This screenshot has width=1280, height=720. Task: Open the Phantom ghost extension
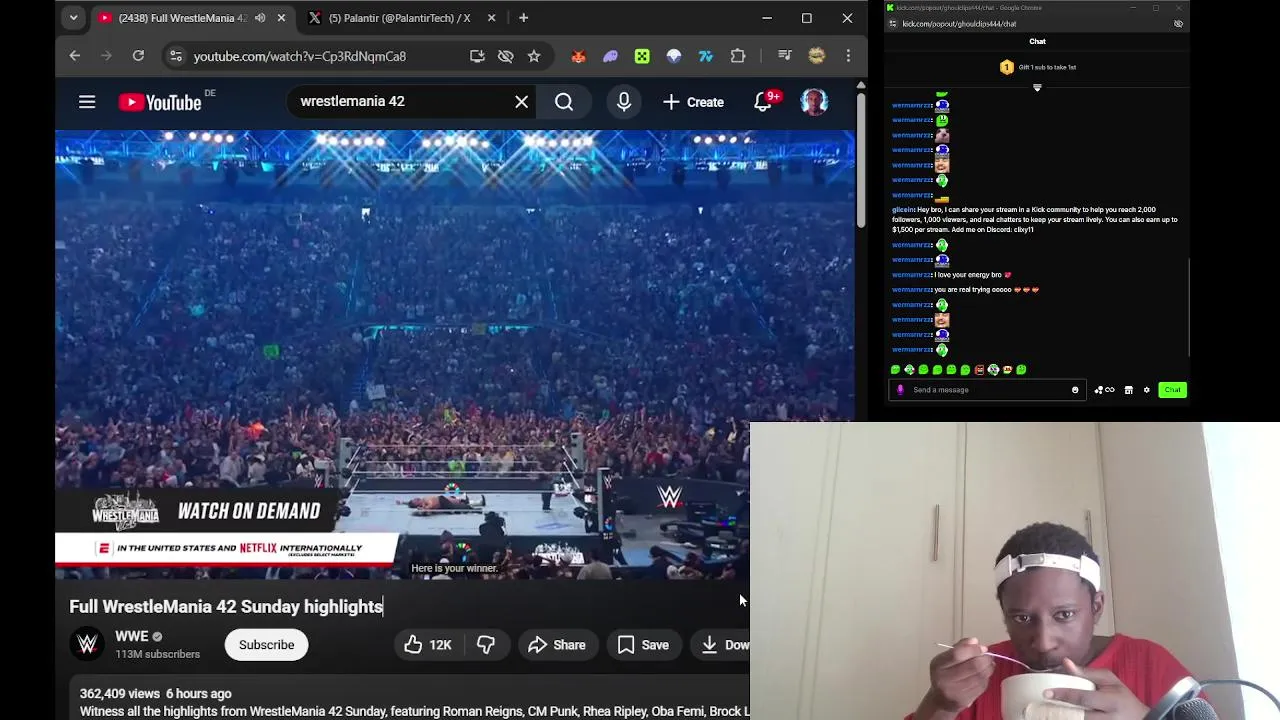tap(610, 56)
